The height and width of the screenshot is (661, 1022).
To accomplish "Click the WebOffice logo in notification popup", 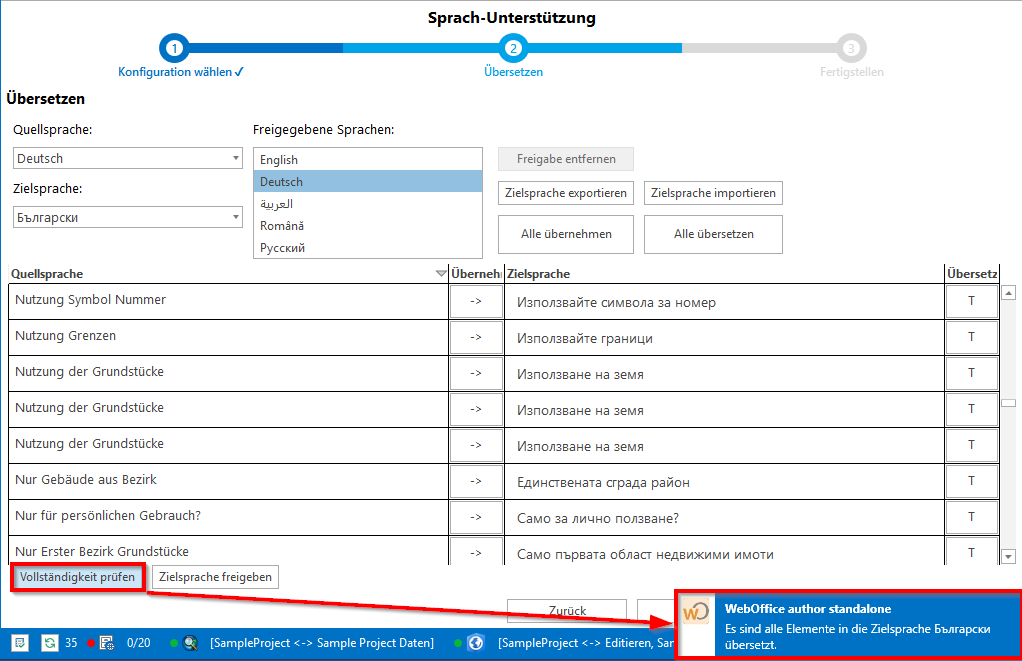I will coord(696,623).
